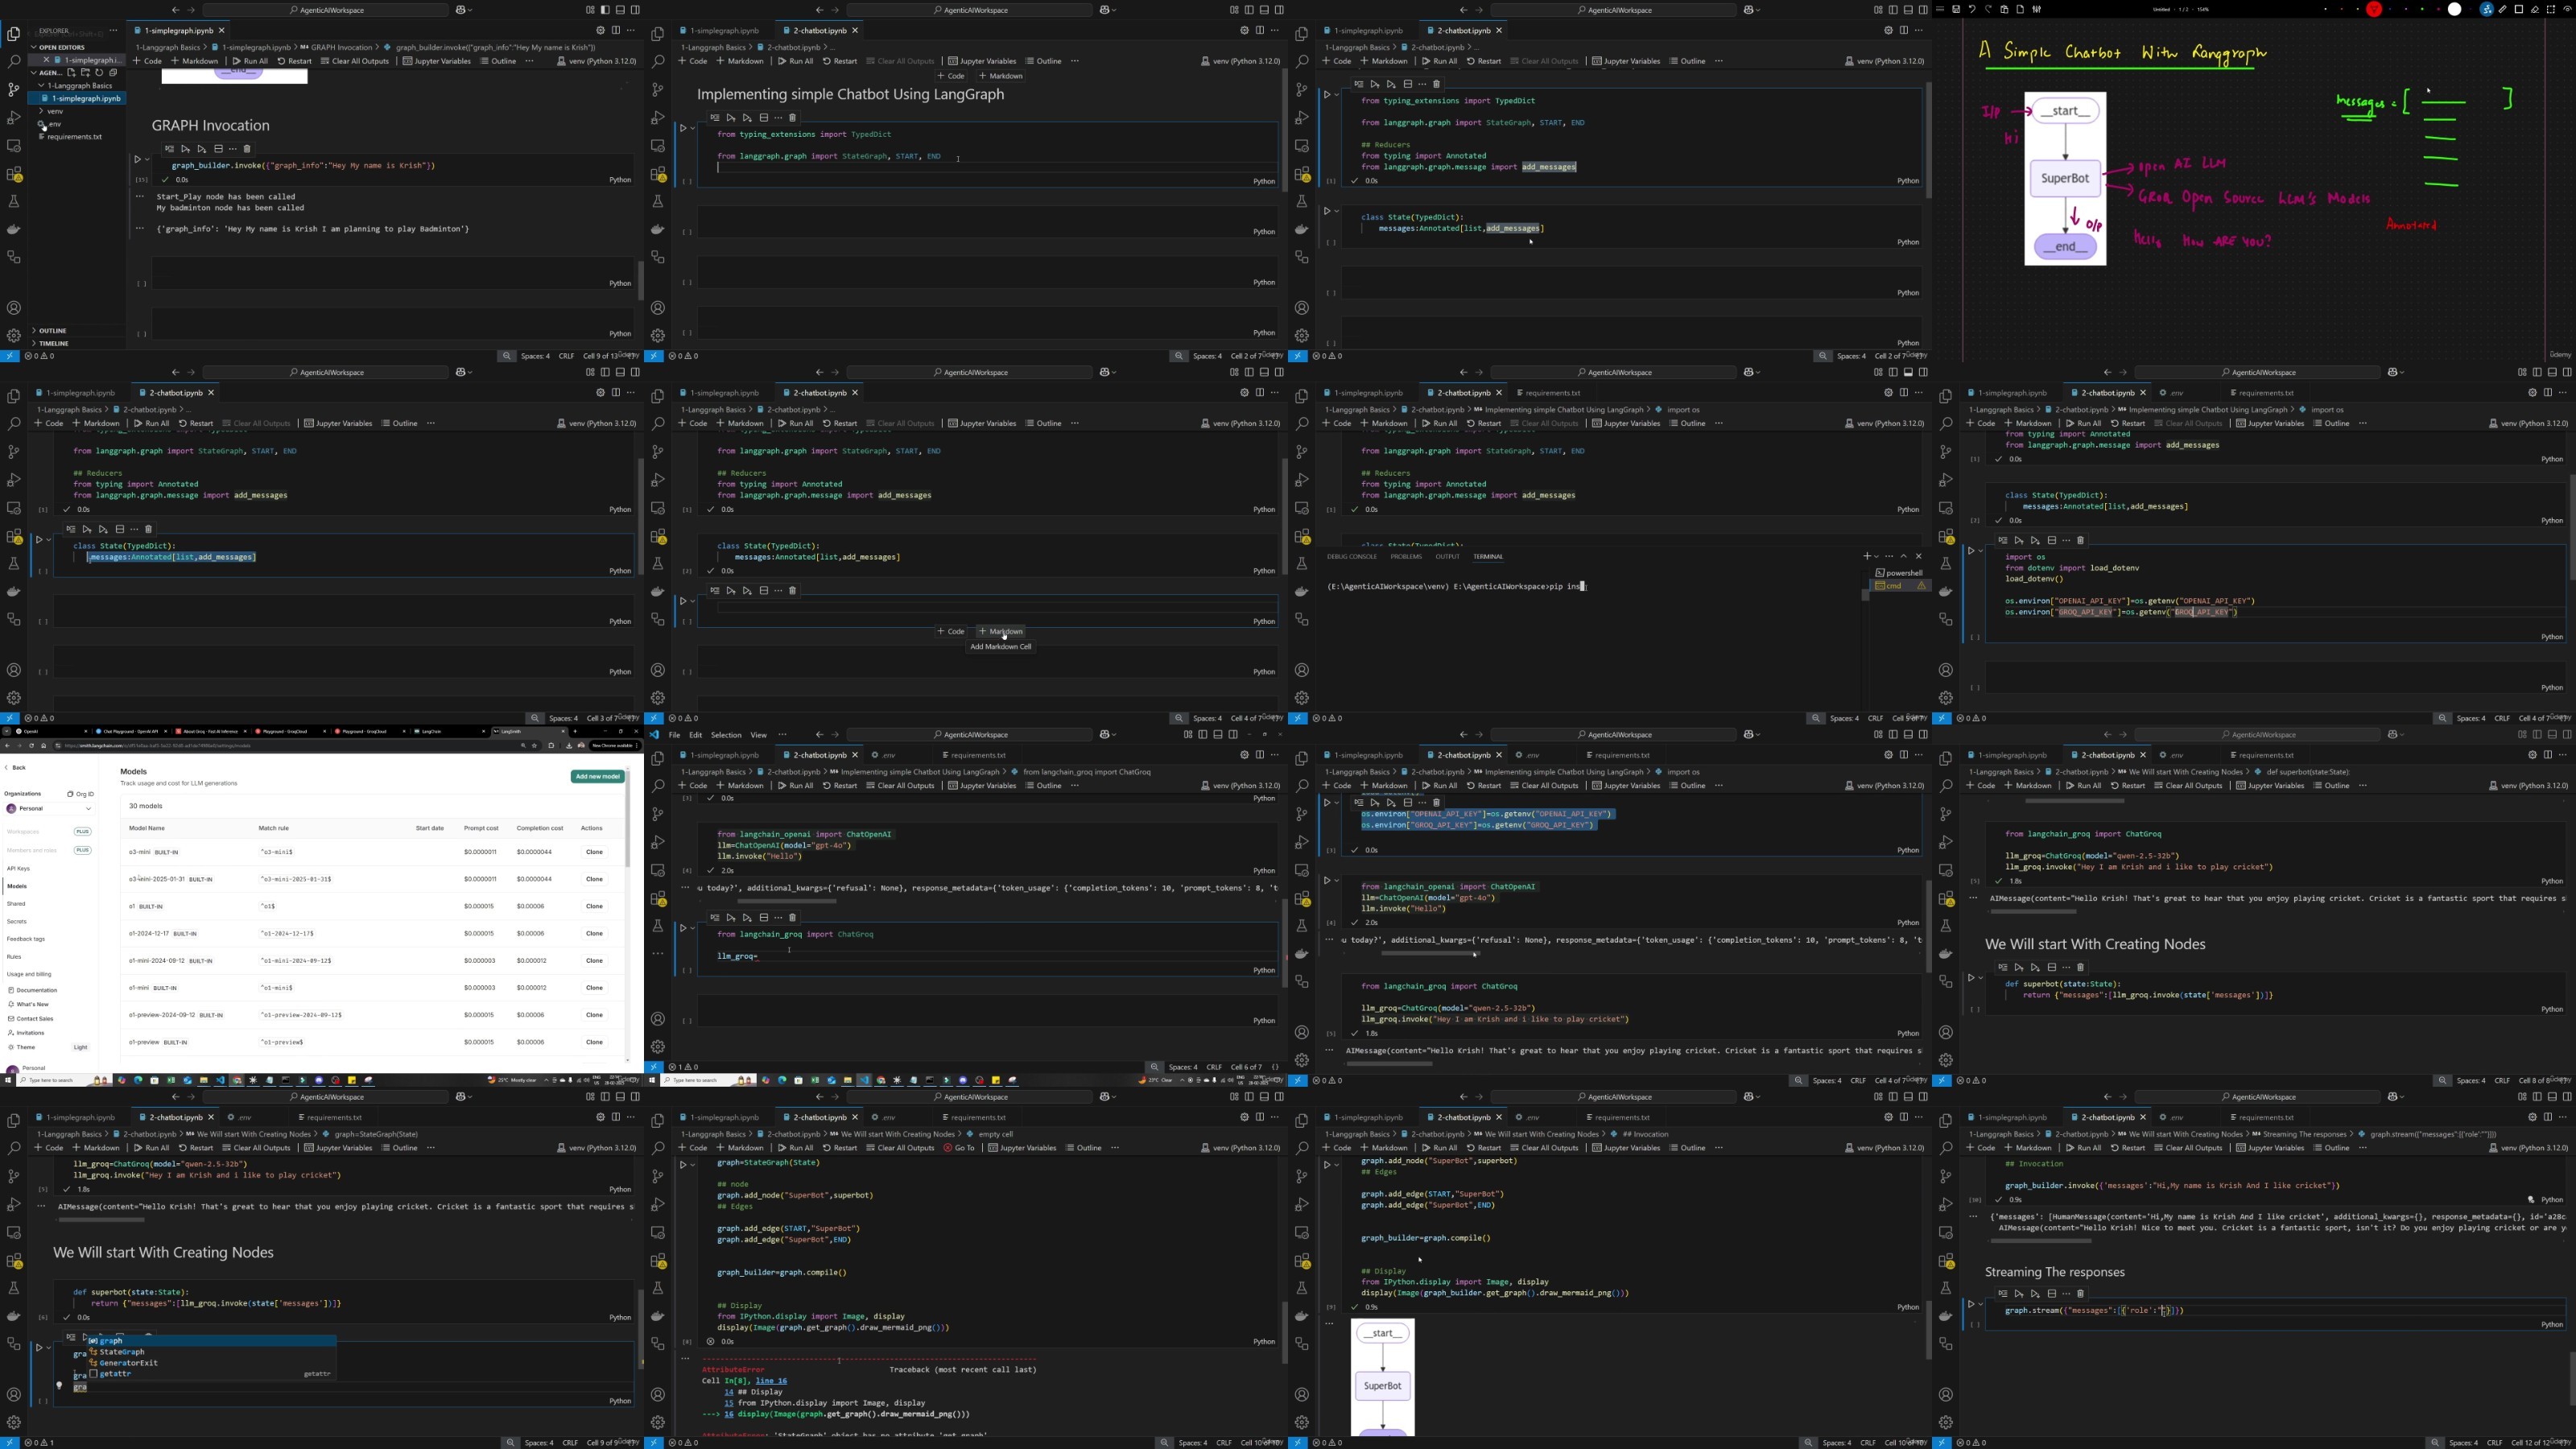This screenshot has width=2576, height=1449.
Task: Select whiteboard rectangle shape tool
Action: click(x=2519, y=9)
